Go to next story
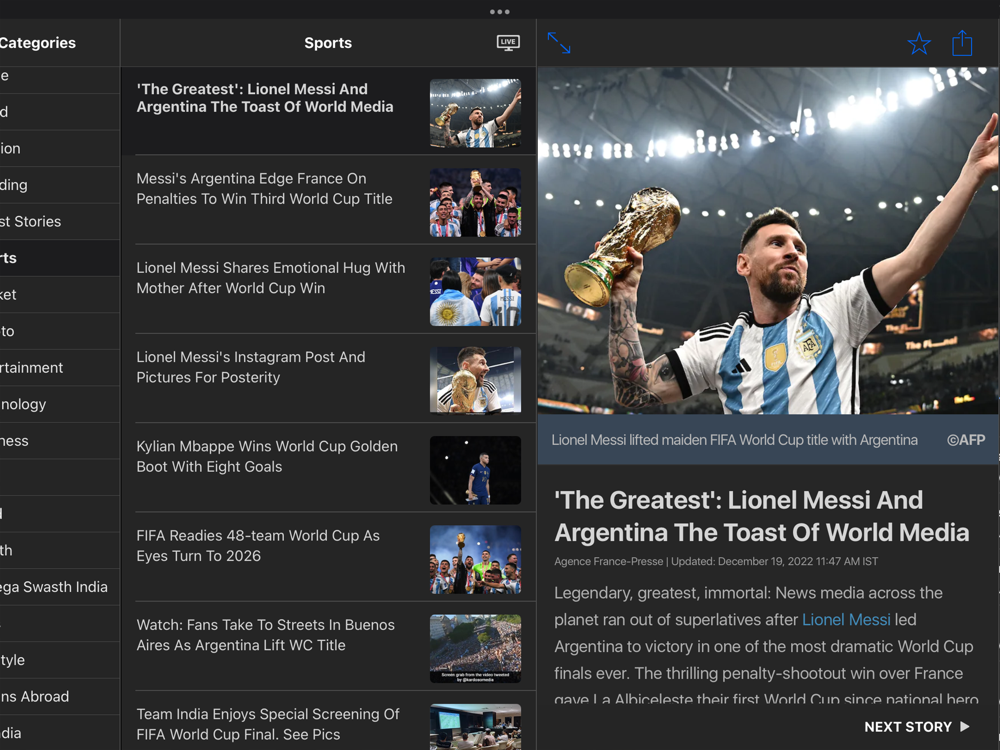 click(x=916, y=726)
